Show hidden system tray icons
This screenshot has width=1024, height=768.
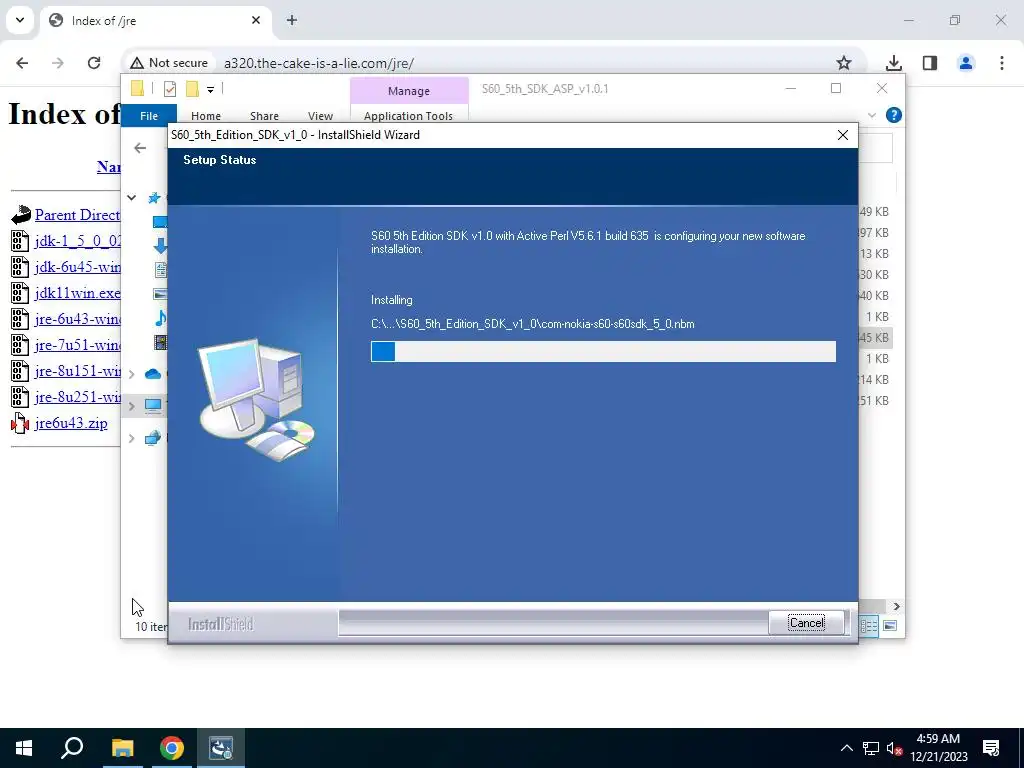point(846,748)
